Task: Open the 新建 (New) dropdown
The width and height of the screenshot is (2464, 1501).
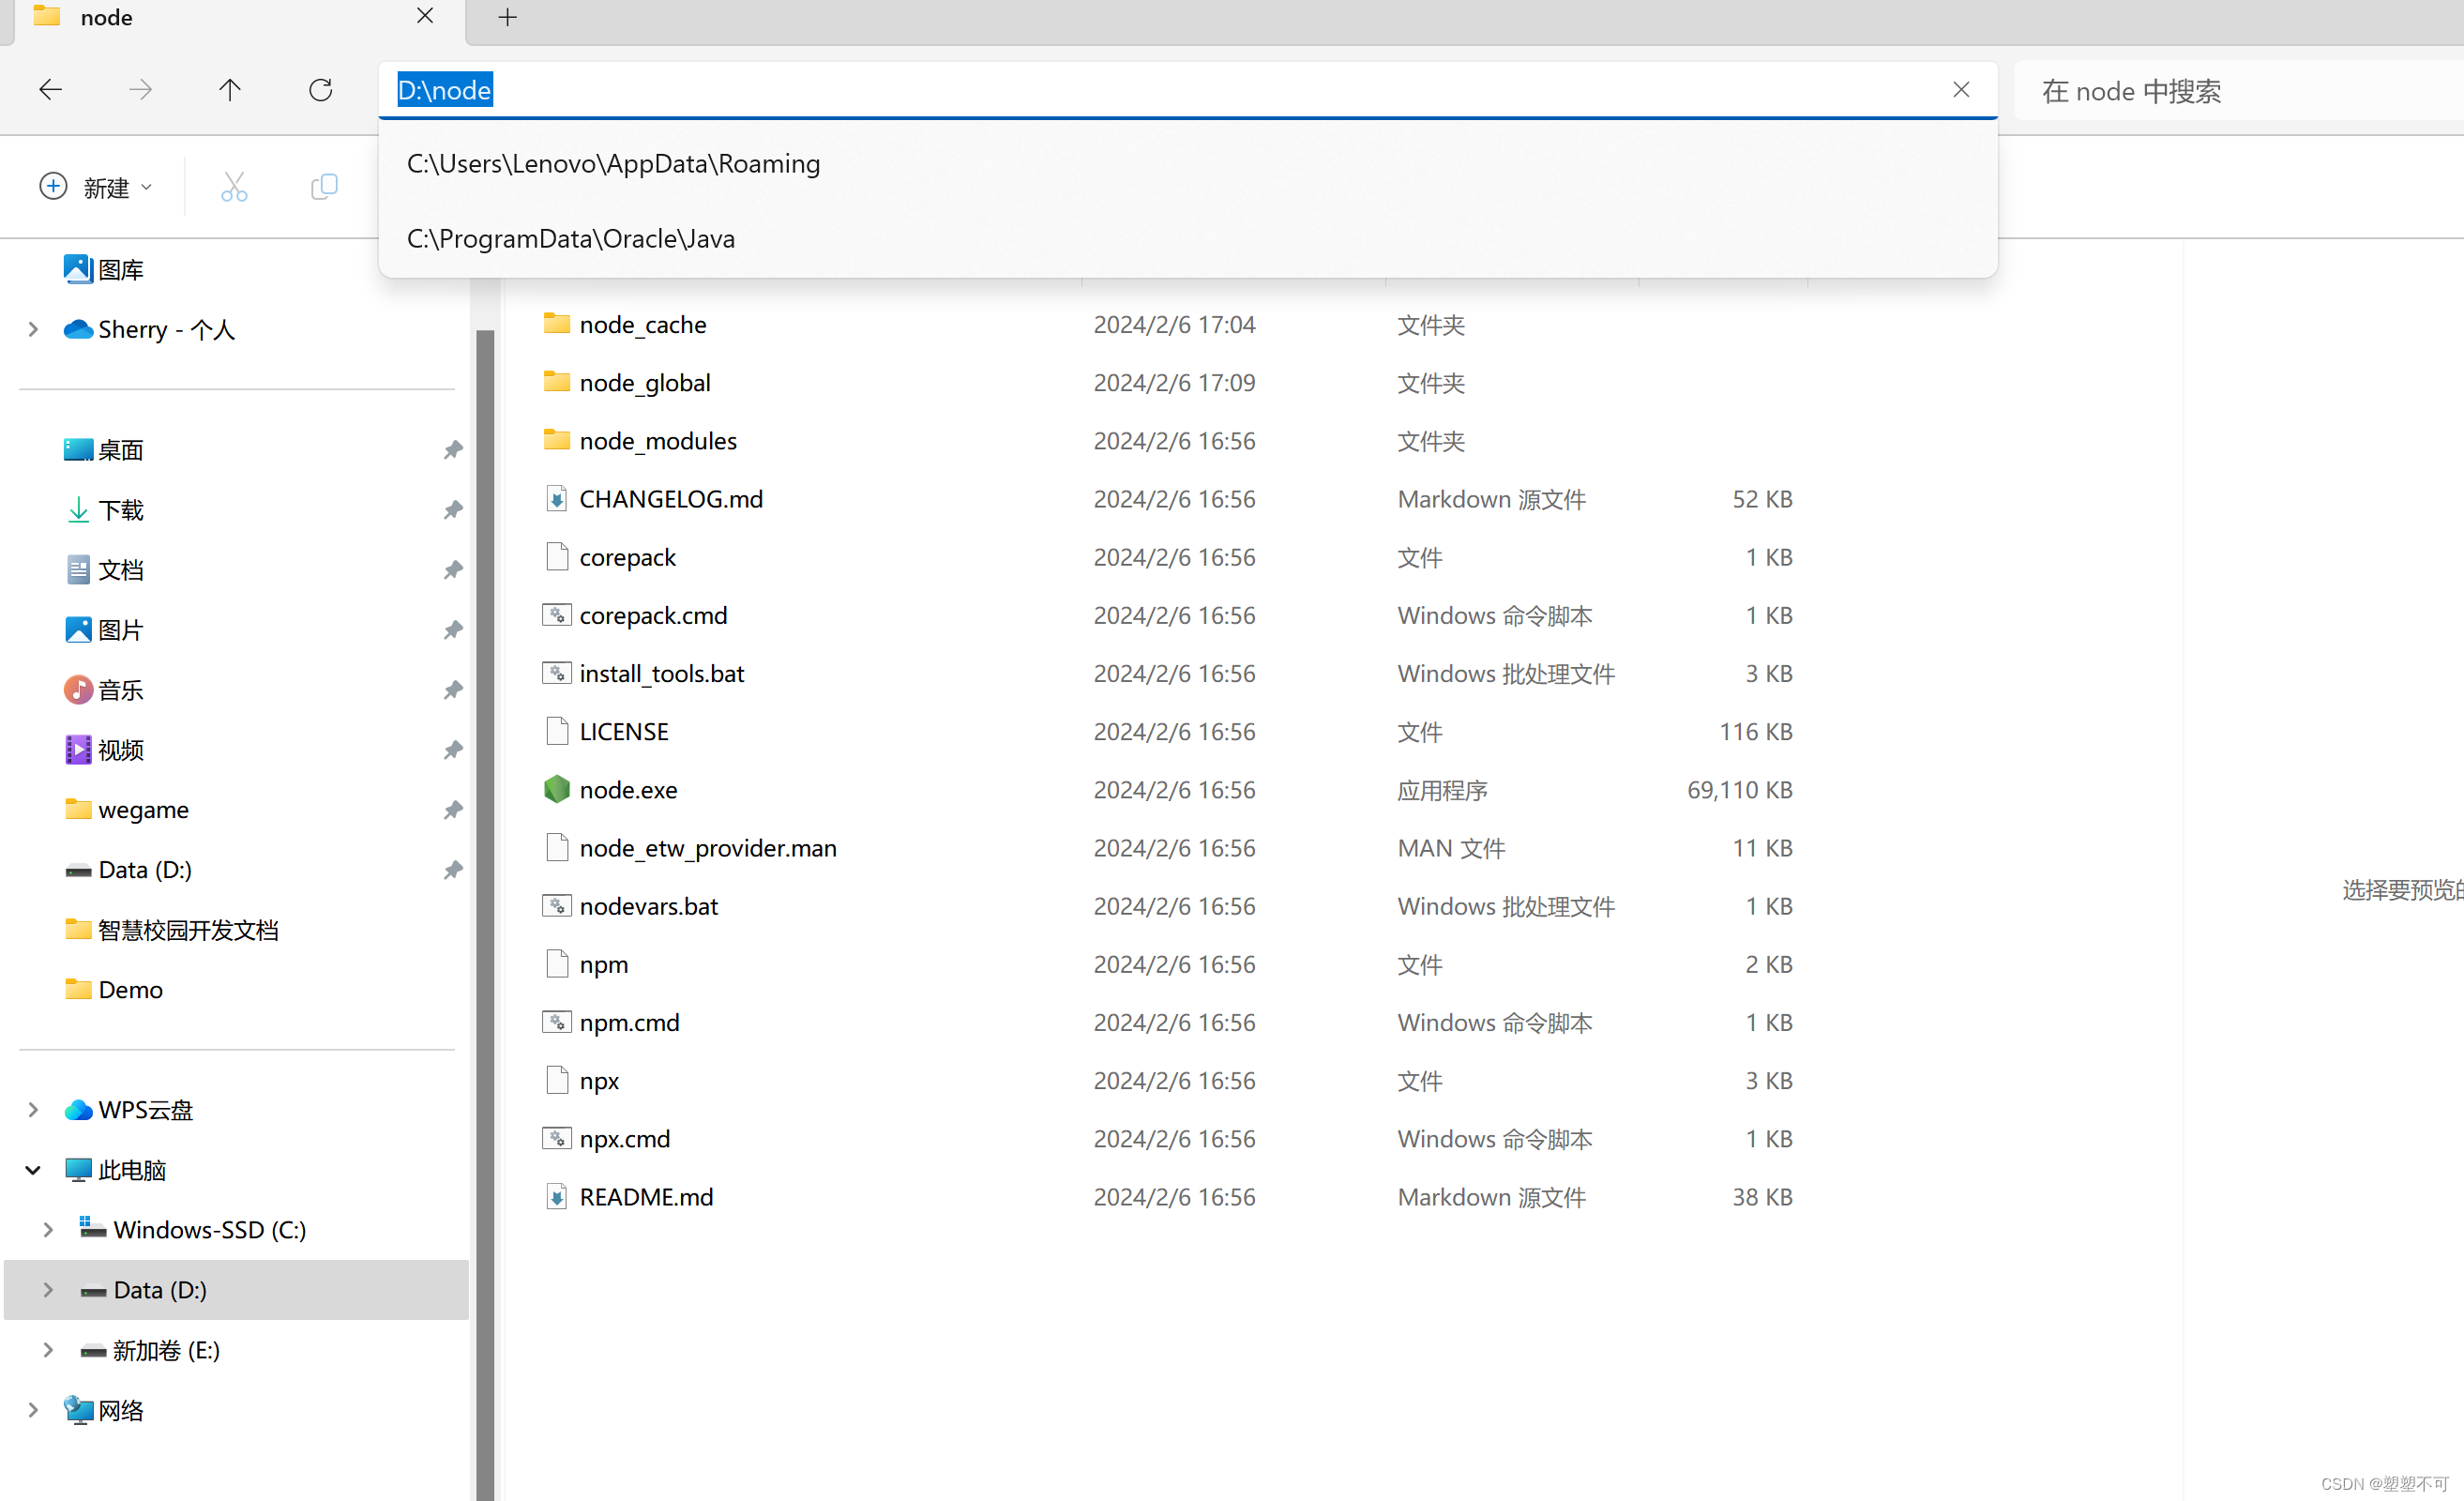Action: (96, 187)
